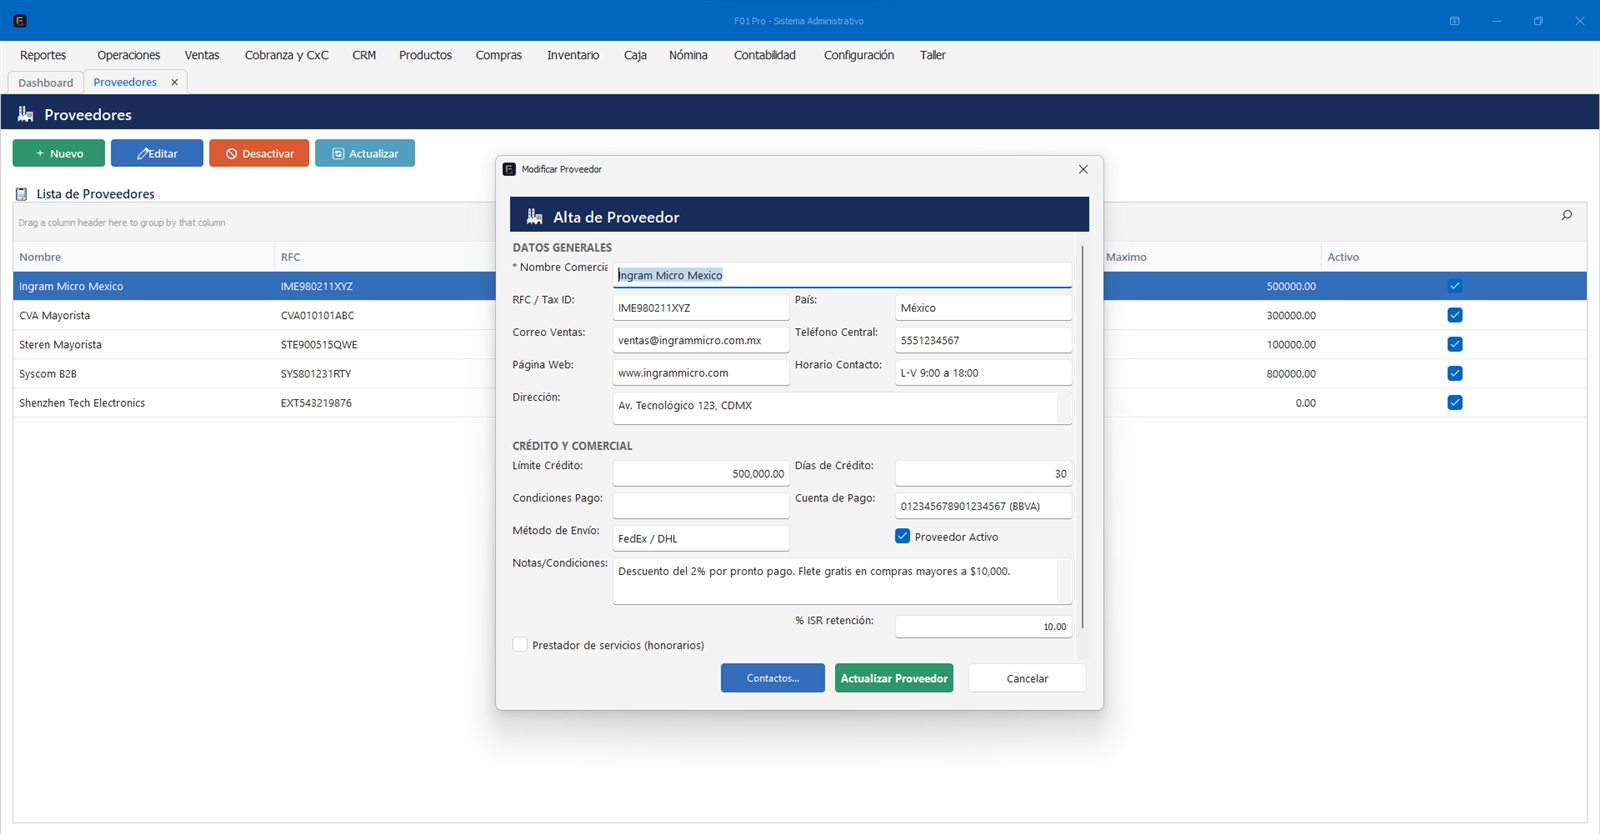Click the app logo icon in the title bar
The image size is (1600, 834).
click(x=19, y=20)
